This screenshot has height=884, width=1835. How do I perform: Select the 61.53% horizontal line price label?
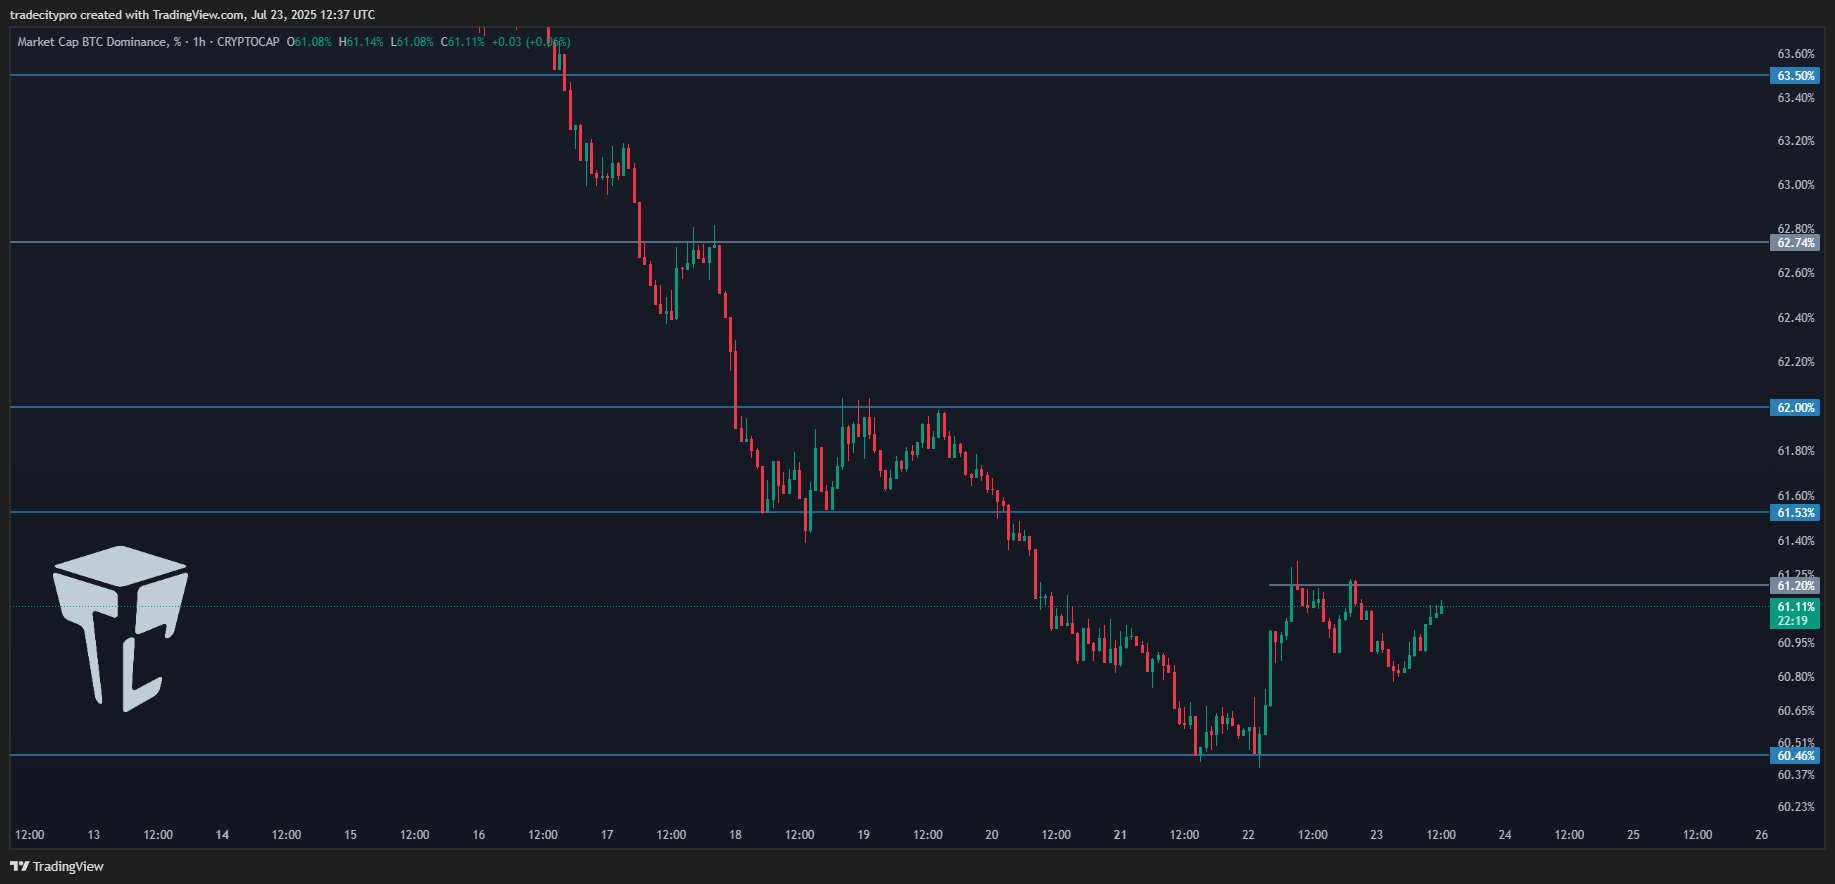[1795, 513]
